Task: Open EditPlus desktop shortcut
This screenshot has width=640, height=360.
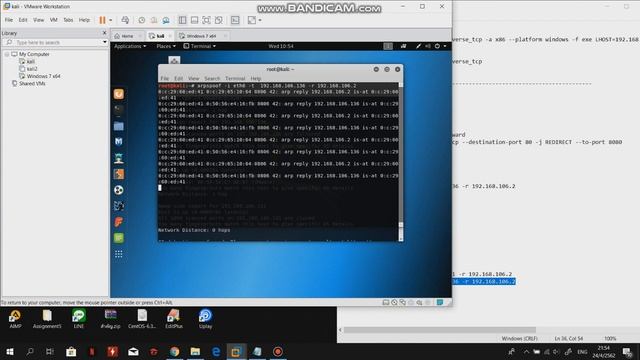Action: tap(174, 319)
